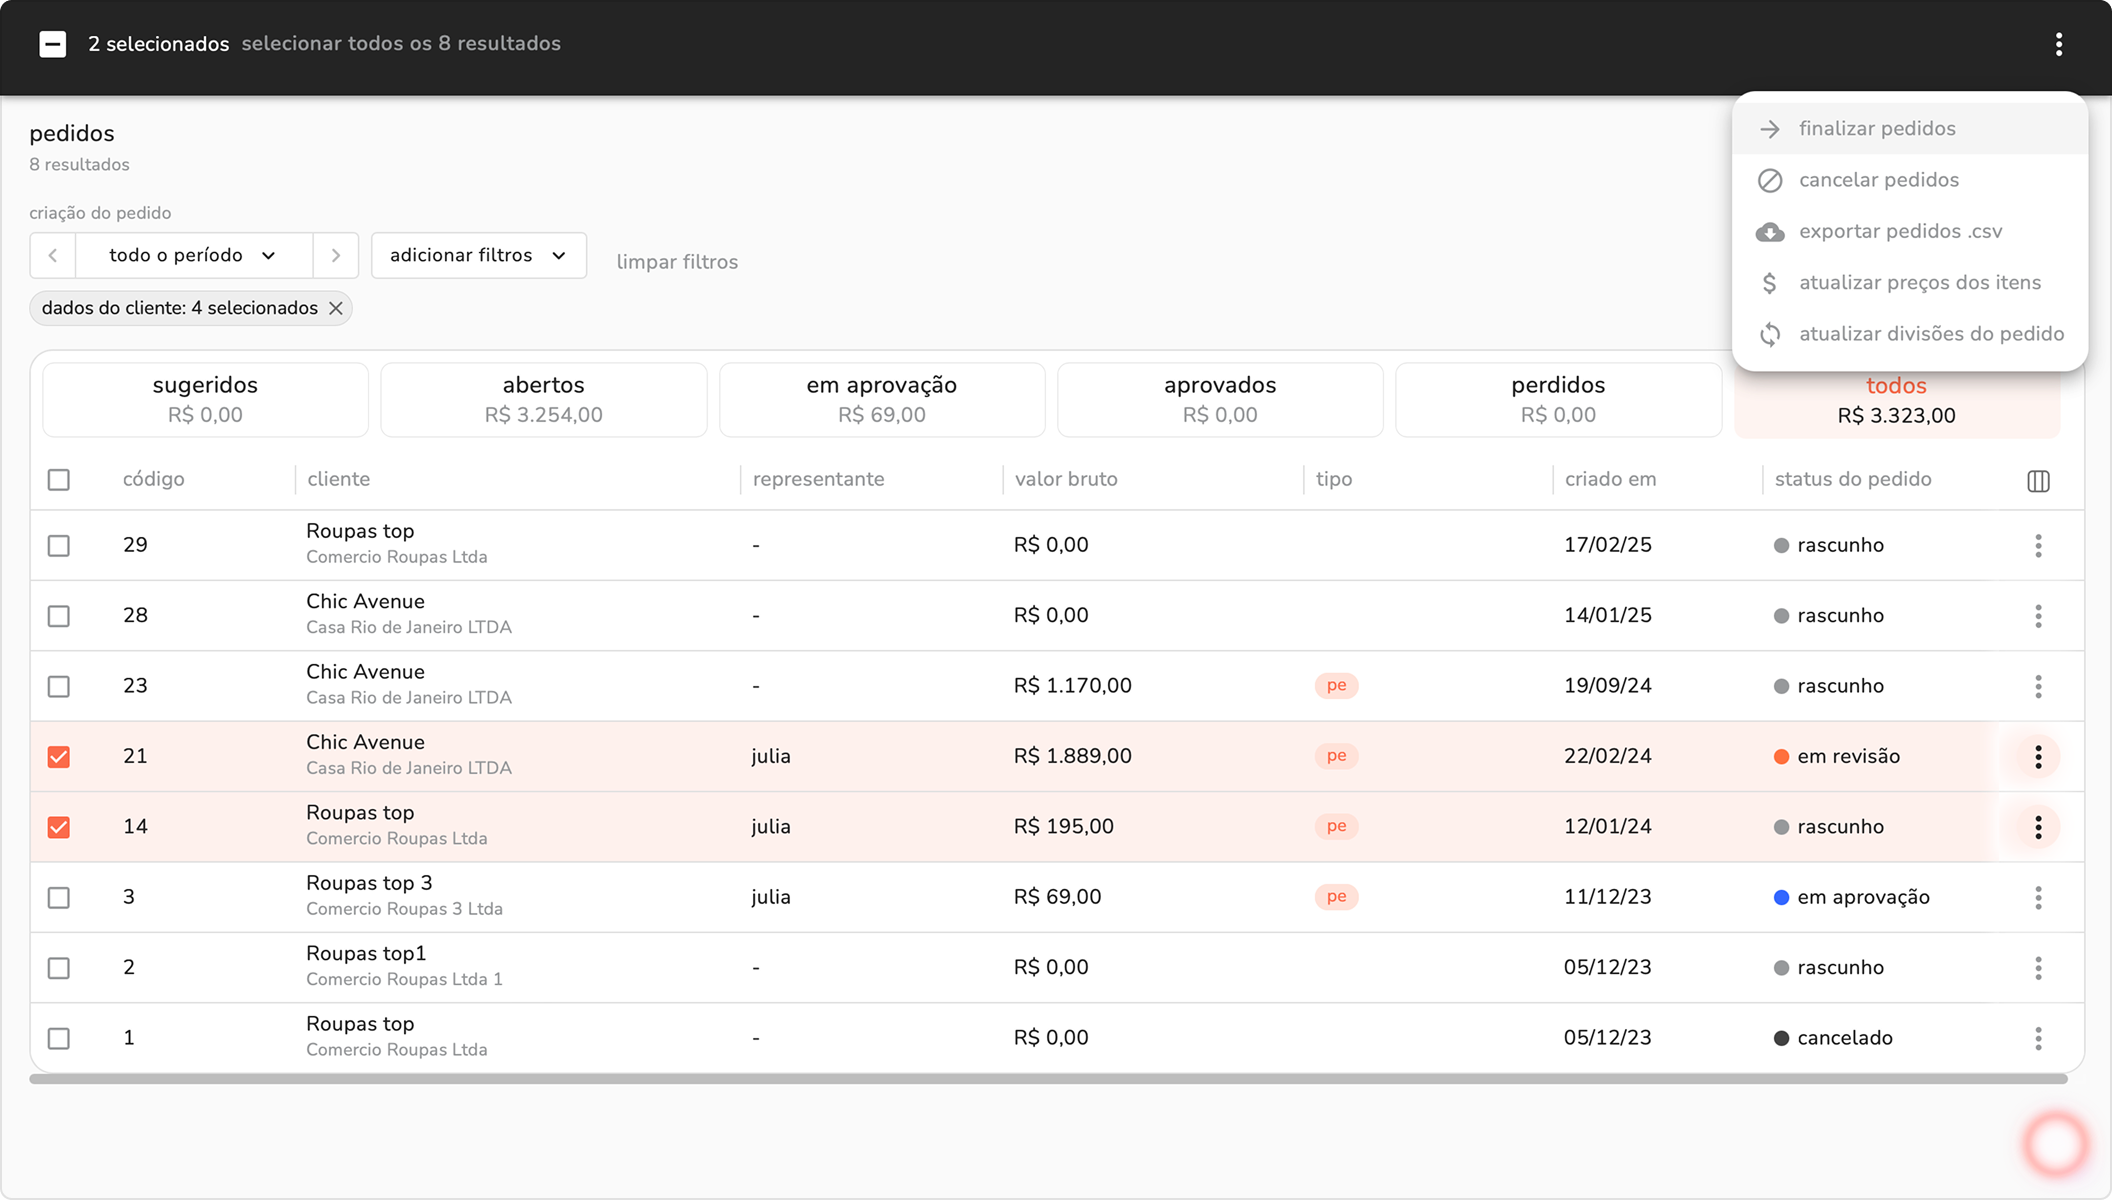This screenshot has width=2112, height=1200.
Task: Remove the 'dados do cliente' filter chip
Action: (x=336, y=309)
